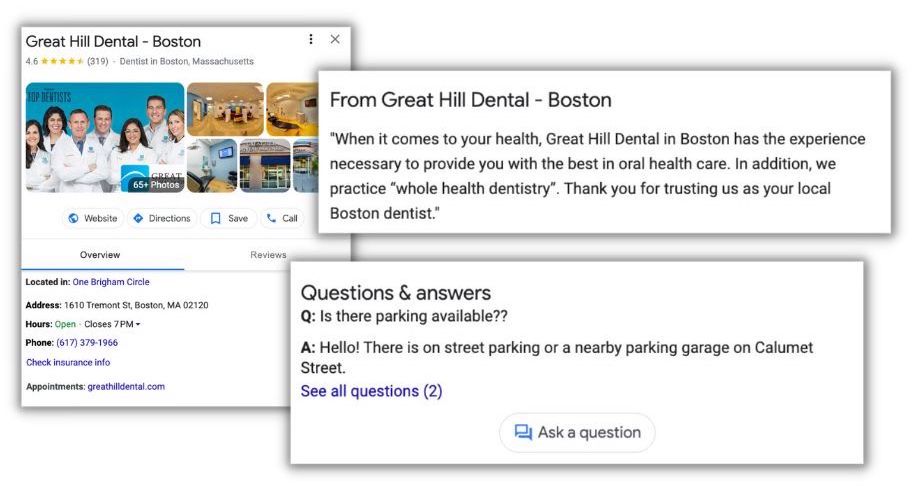Screen dimensions: 920x492
Task: Click the phone number (617) 379-1966
Action: 87,342
